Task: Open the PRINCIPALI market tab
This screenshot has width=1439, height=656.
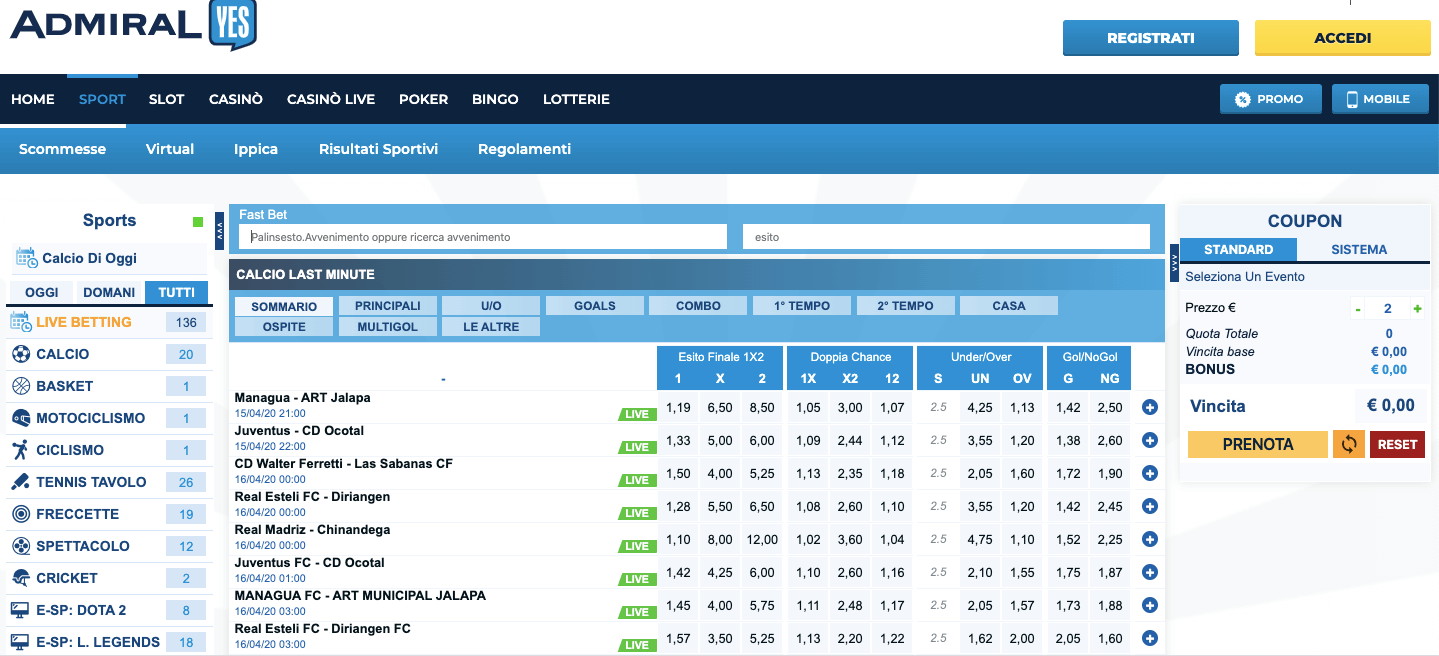Action: (x=388, y=306)
